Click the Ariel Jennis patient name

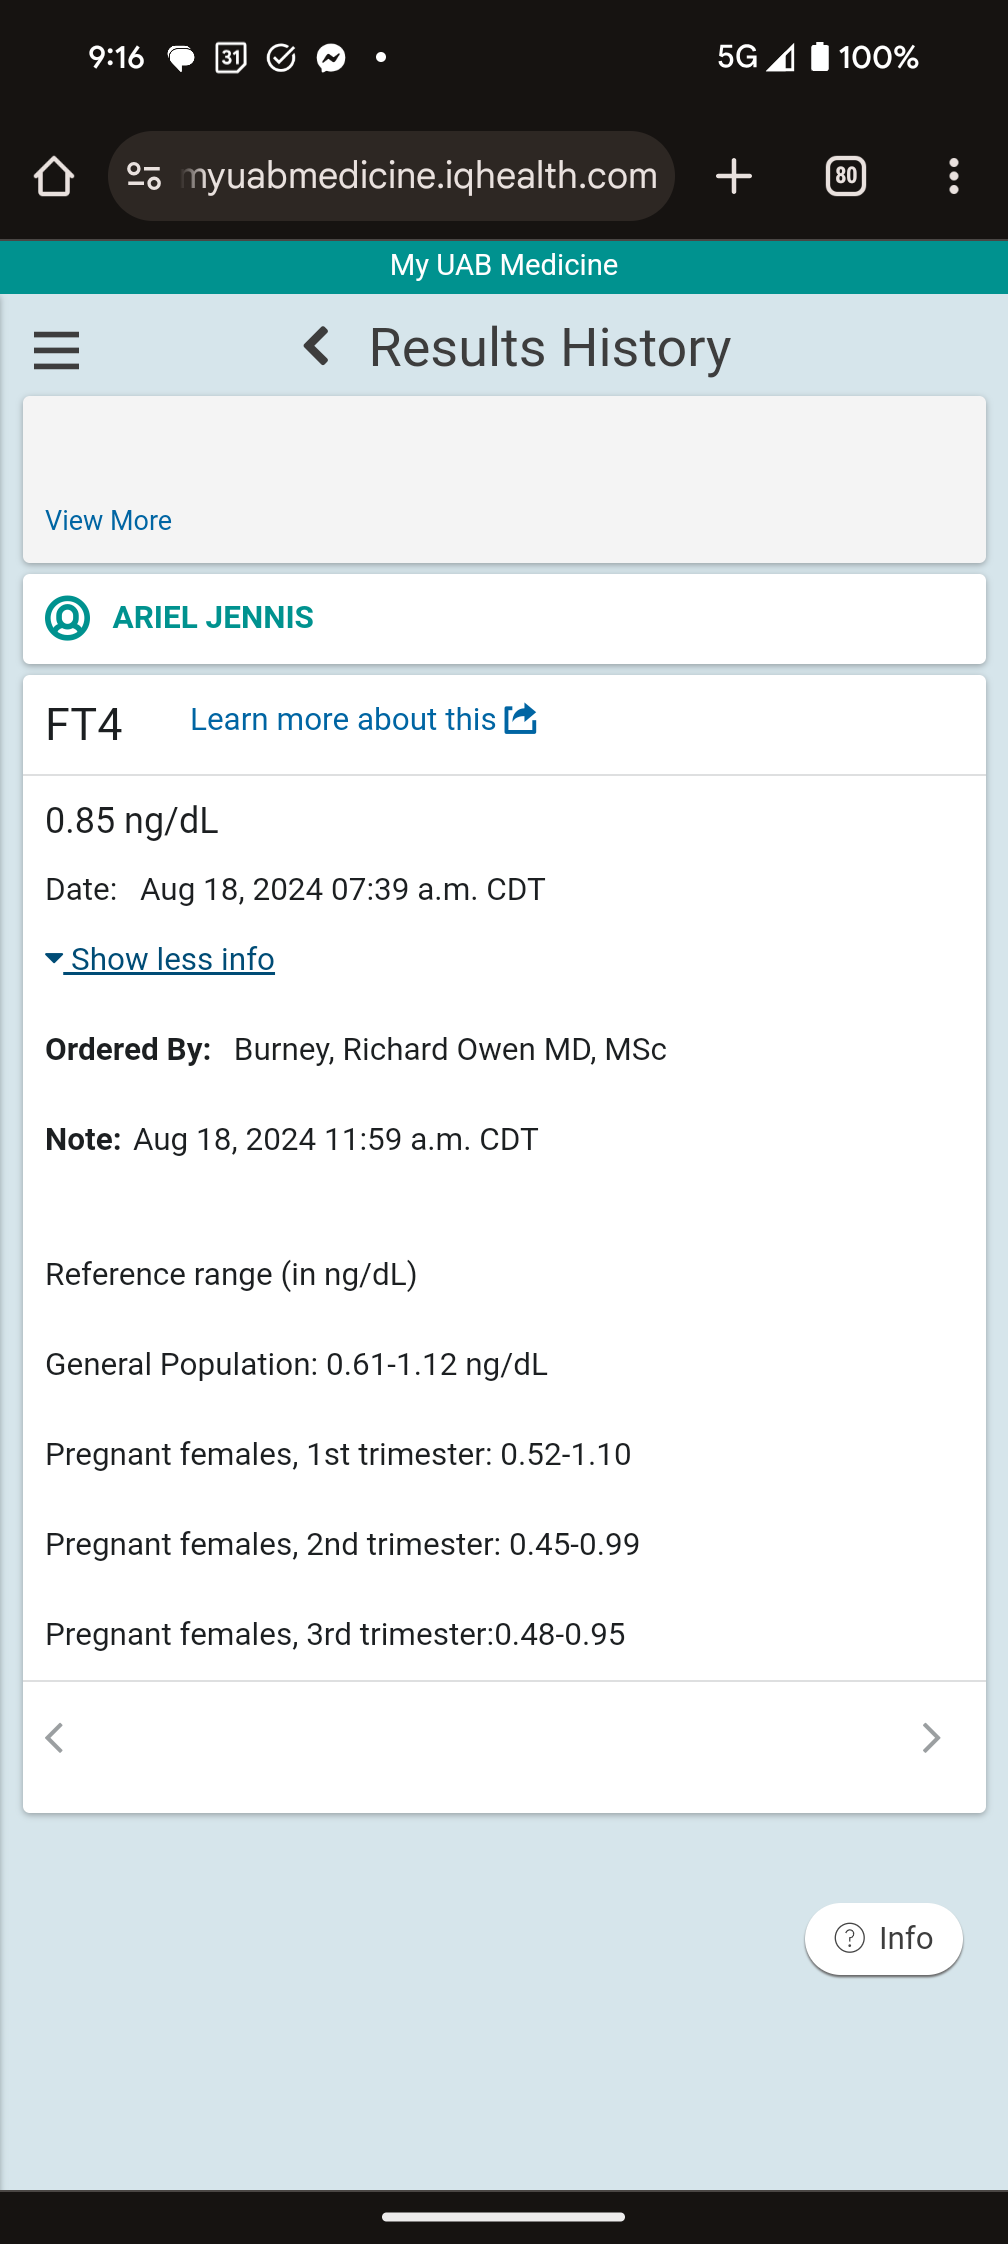(213, 618)
